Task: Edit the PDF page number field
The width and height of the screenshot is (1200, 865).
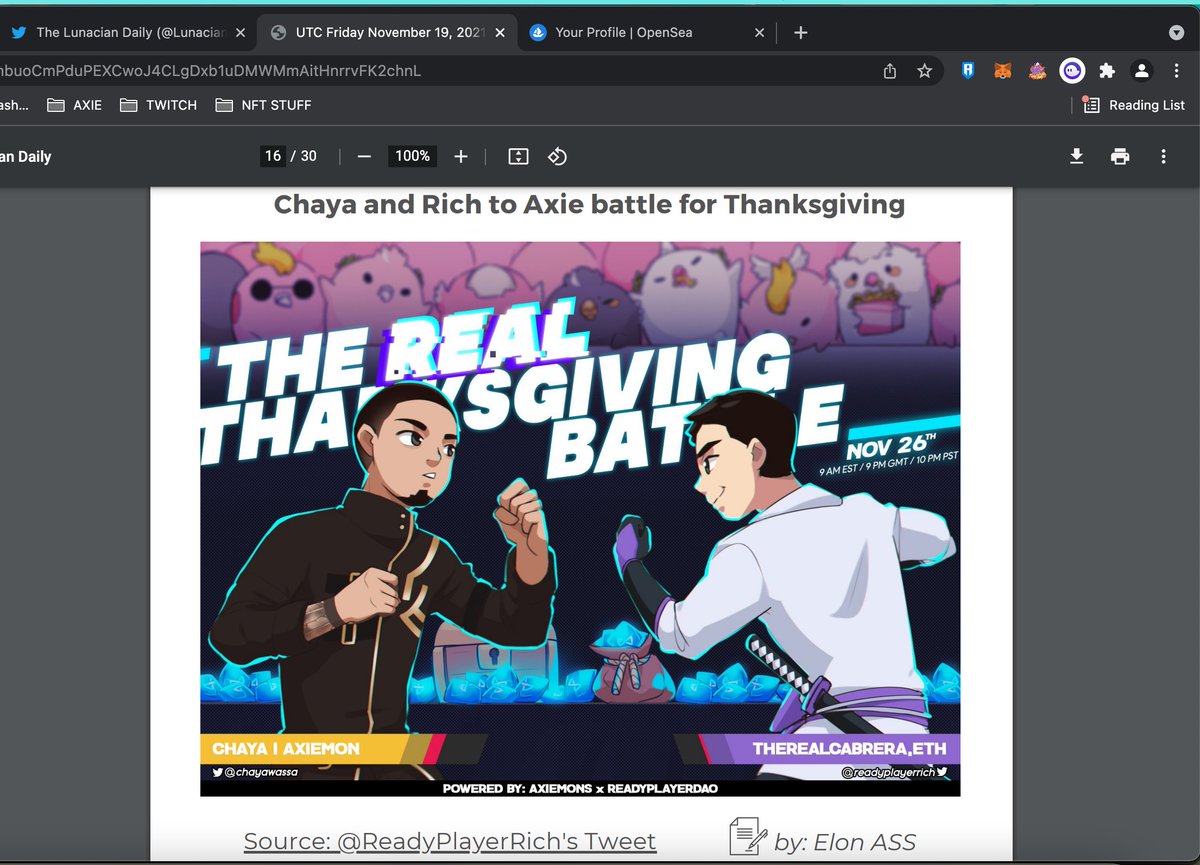Action: tap(273, 156)
